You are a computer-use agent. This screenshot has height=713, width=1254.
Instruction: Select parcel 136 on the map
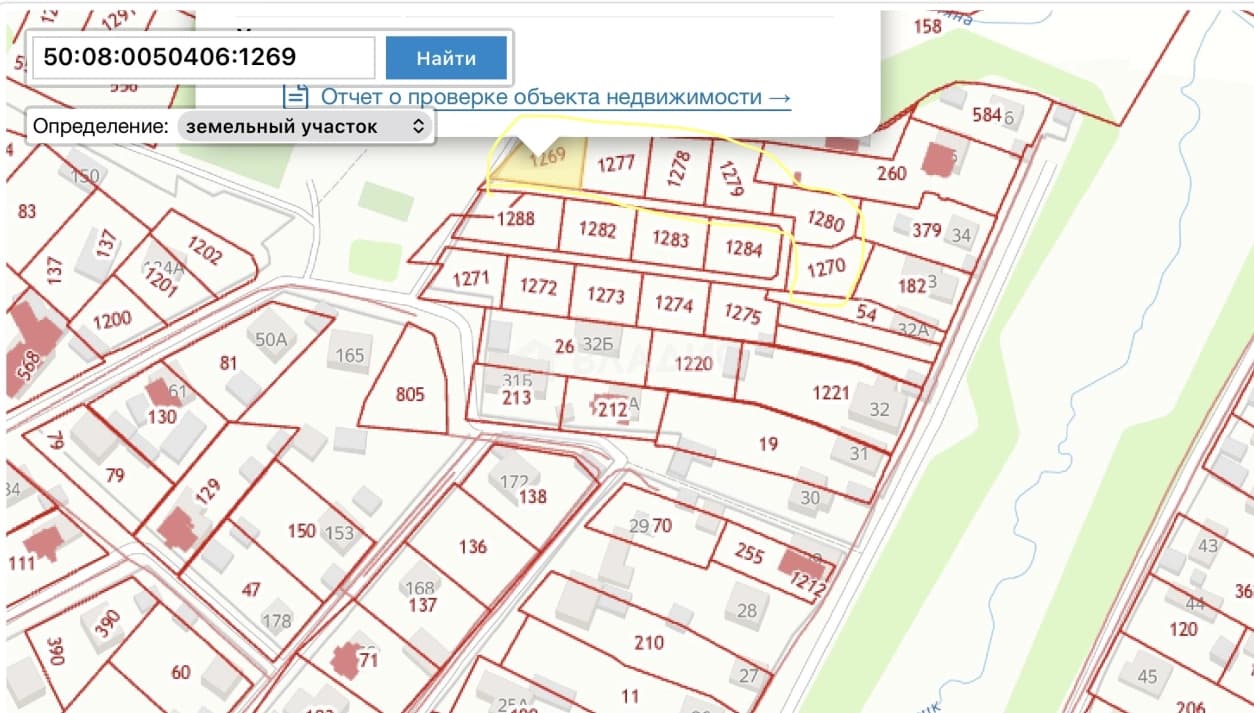coord(472,546)
